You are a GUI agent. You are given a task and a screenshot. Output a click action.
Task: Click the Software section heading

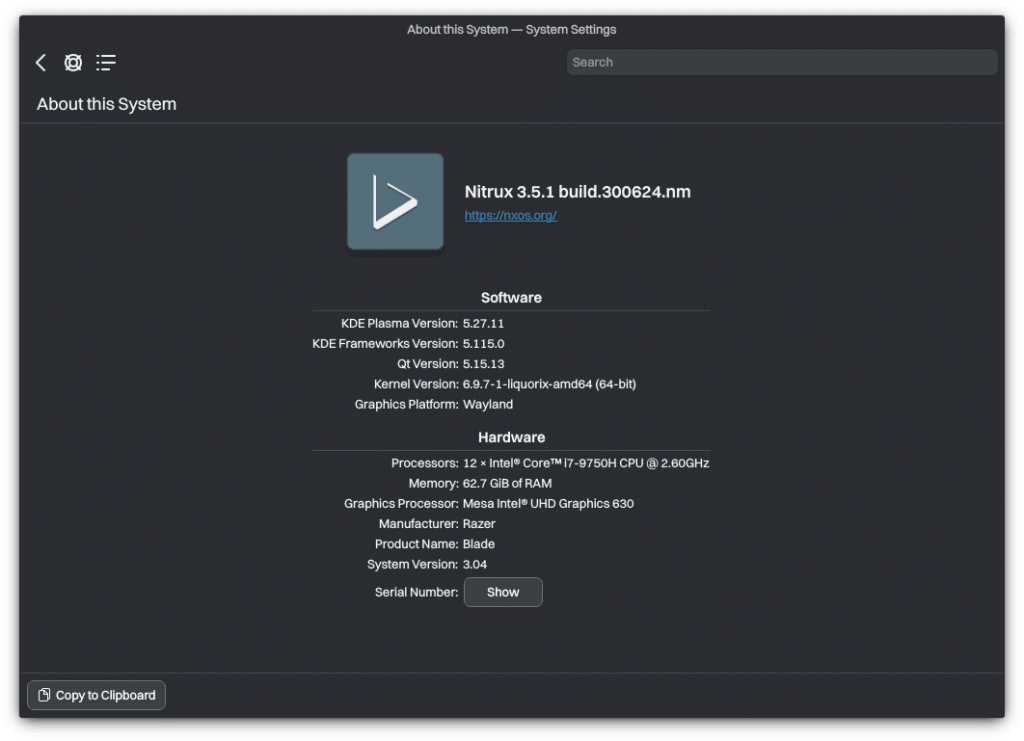(511, 298)
